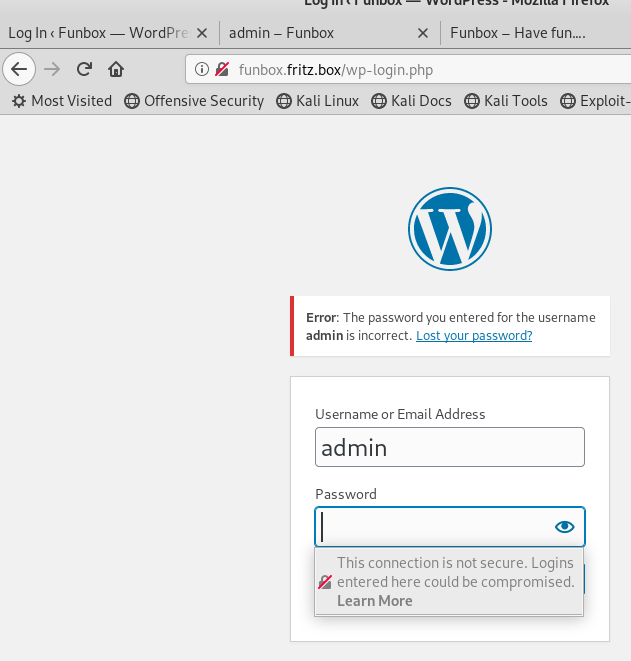Click into the Password field

click(450, 527)
